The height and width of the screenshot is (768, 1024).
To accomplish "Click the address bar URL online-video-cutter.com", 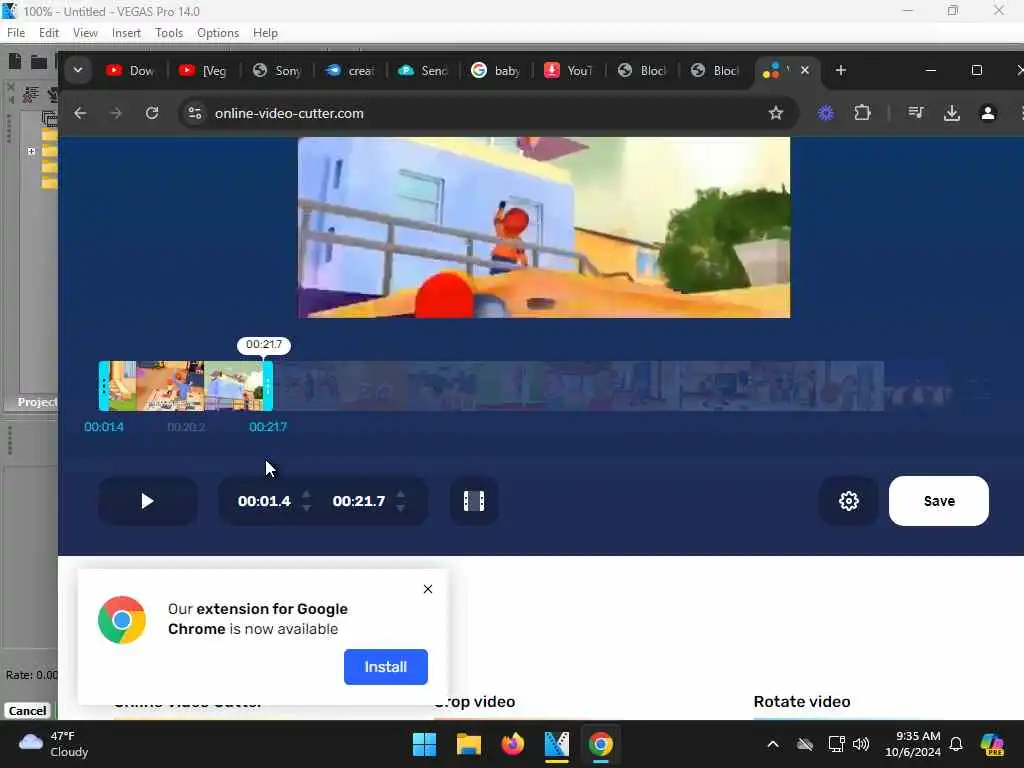I will click(289, 113).
